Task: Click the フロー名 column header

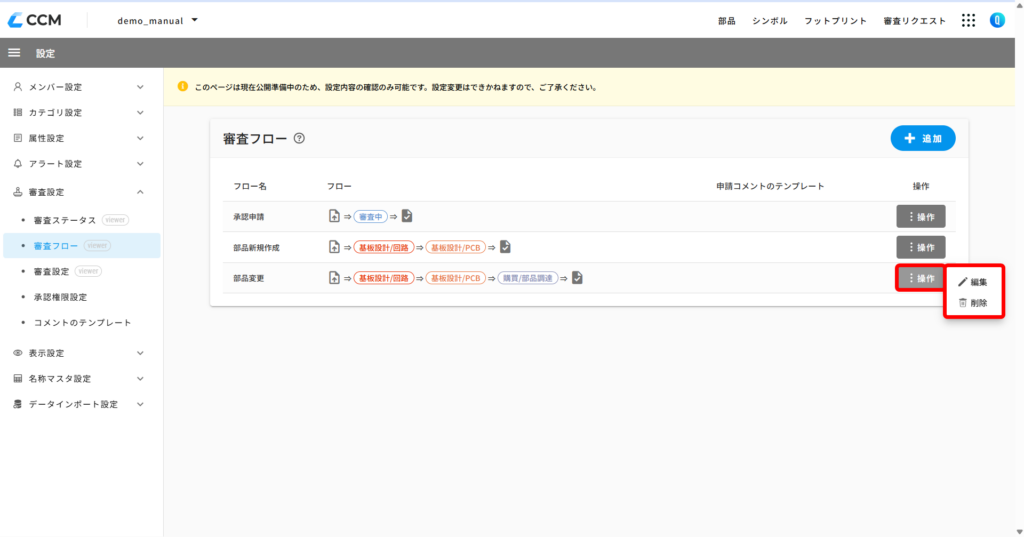Action: point(250,186)
